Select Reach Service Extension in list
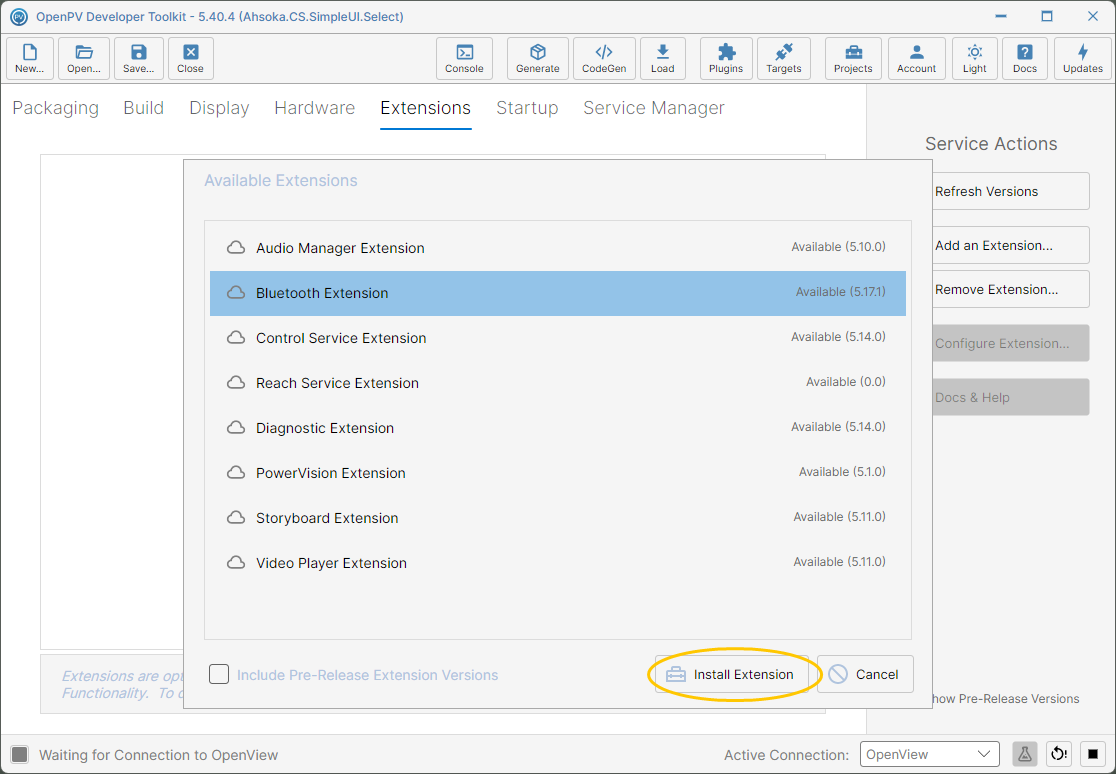1116x774 pixels. pyautogui.click(x=558, y=382)
